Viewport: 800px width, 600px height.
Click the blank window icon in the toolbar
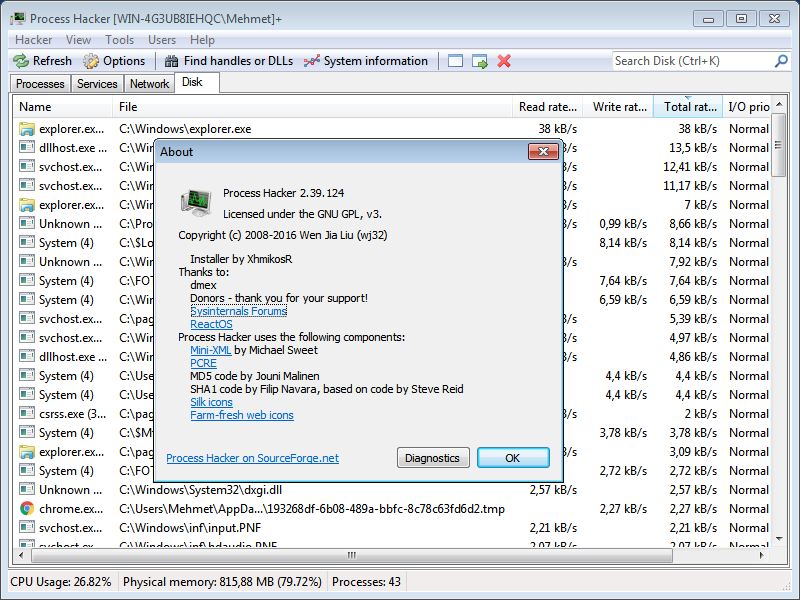455,61
